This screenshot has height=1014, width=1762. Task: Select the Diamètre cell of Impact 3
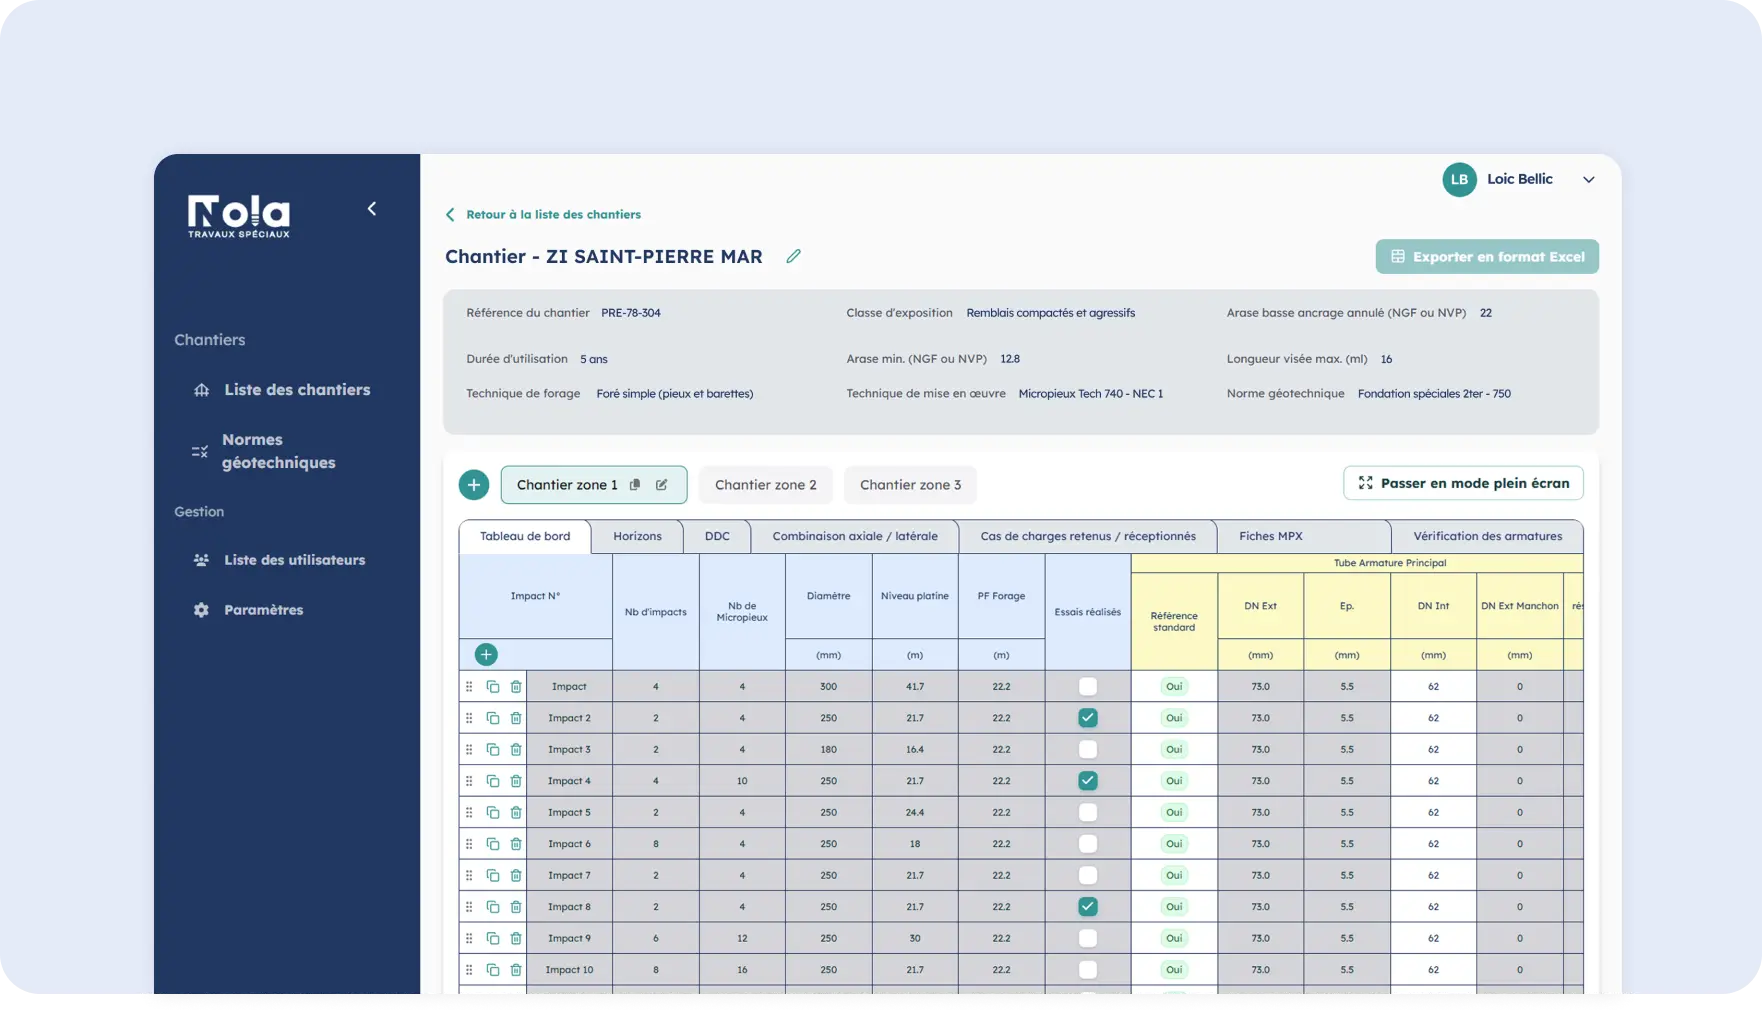828,750
